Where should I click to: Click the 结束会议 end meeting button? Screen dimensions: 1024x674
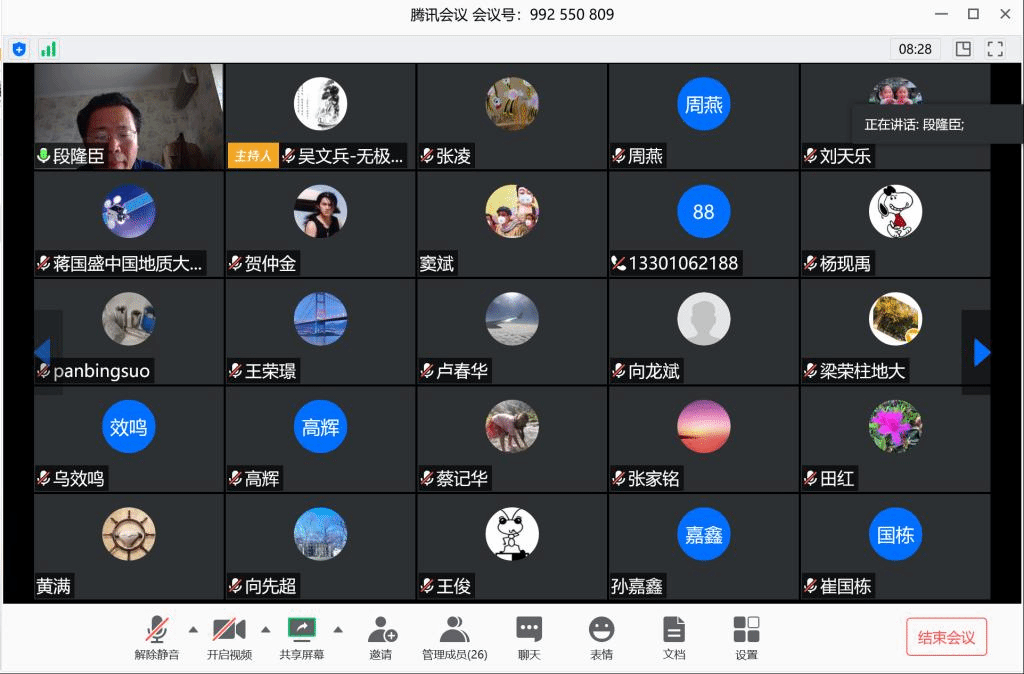pos(946,637)
